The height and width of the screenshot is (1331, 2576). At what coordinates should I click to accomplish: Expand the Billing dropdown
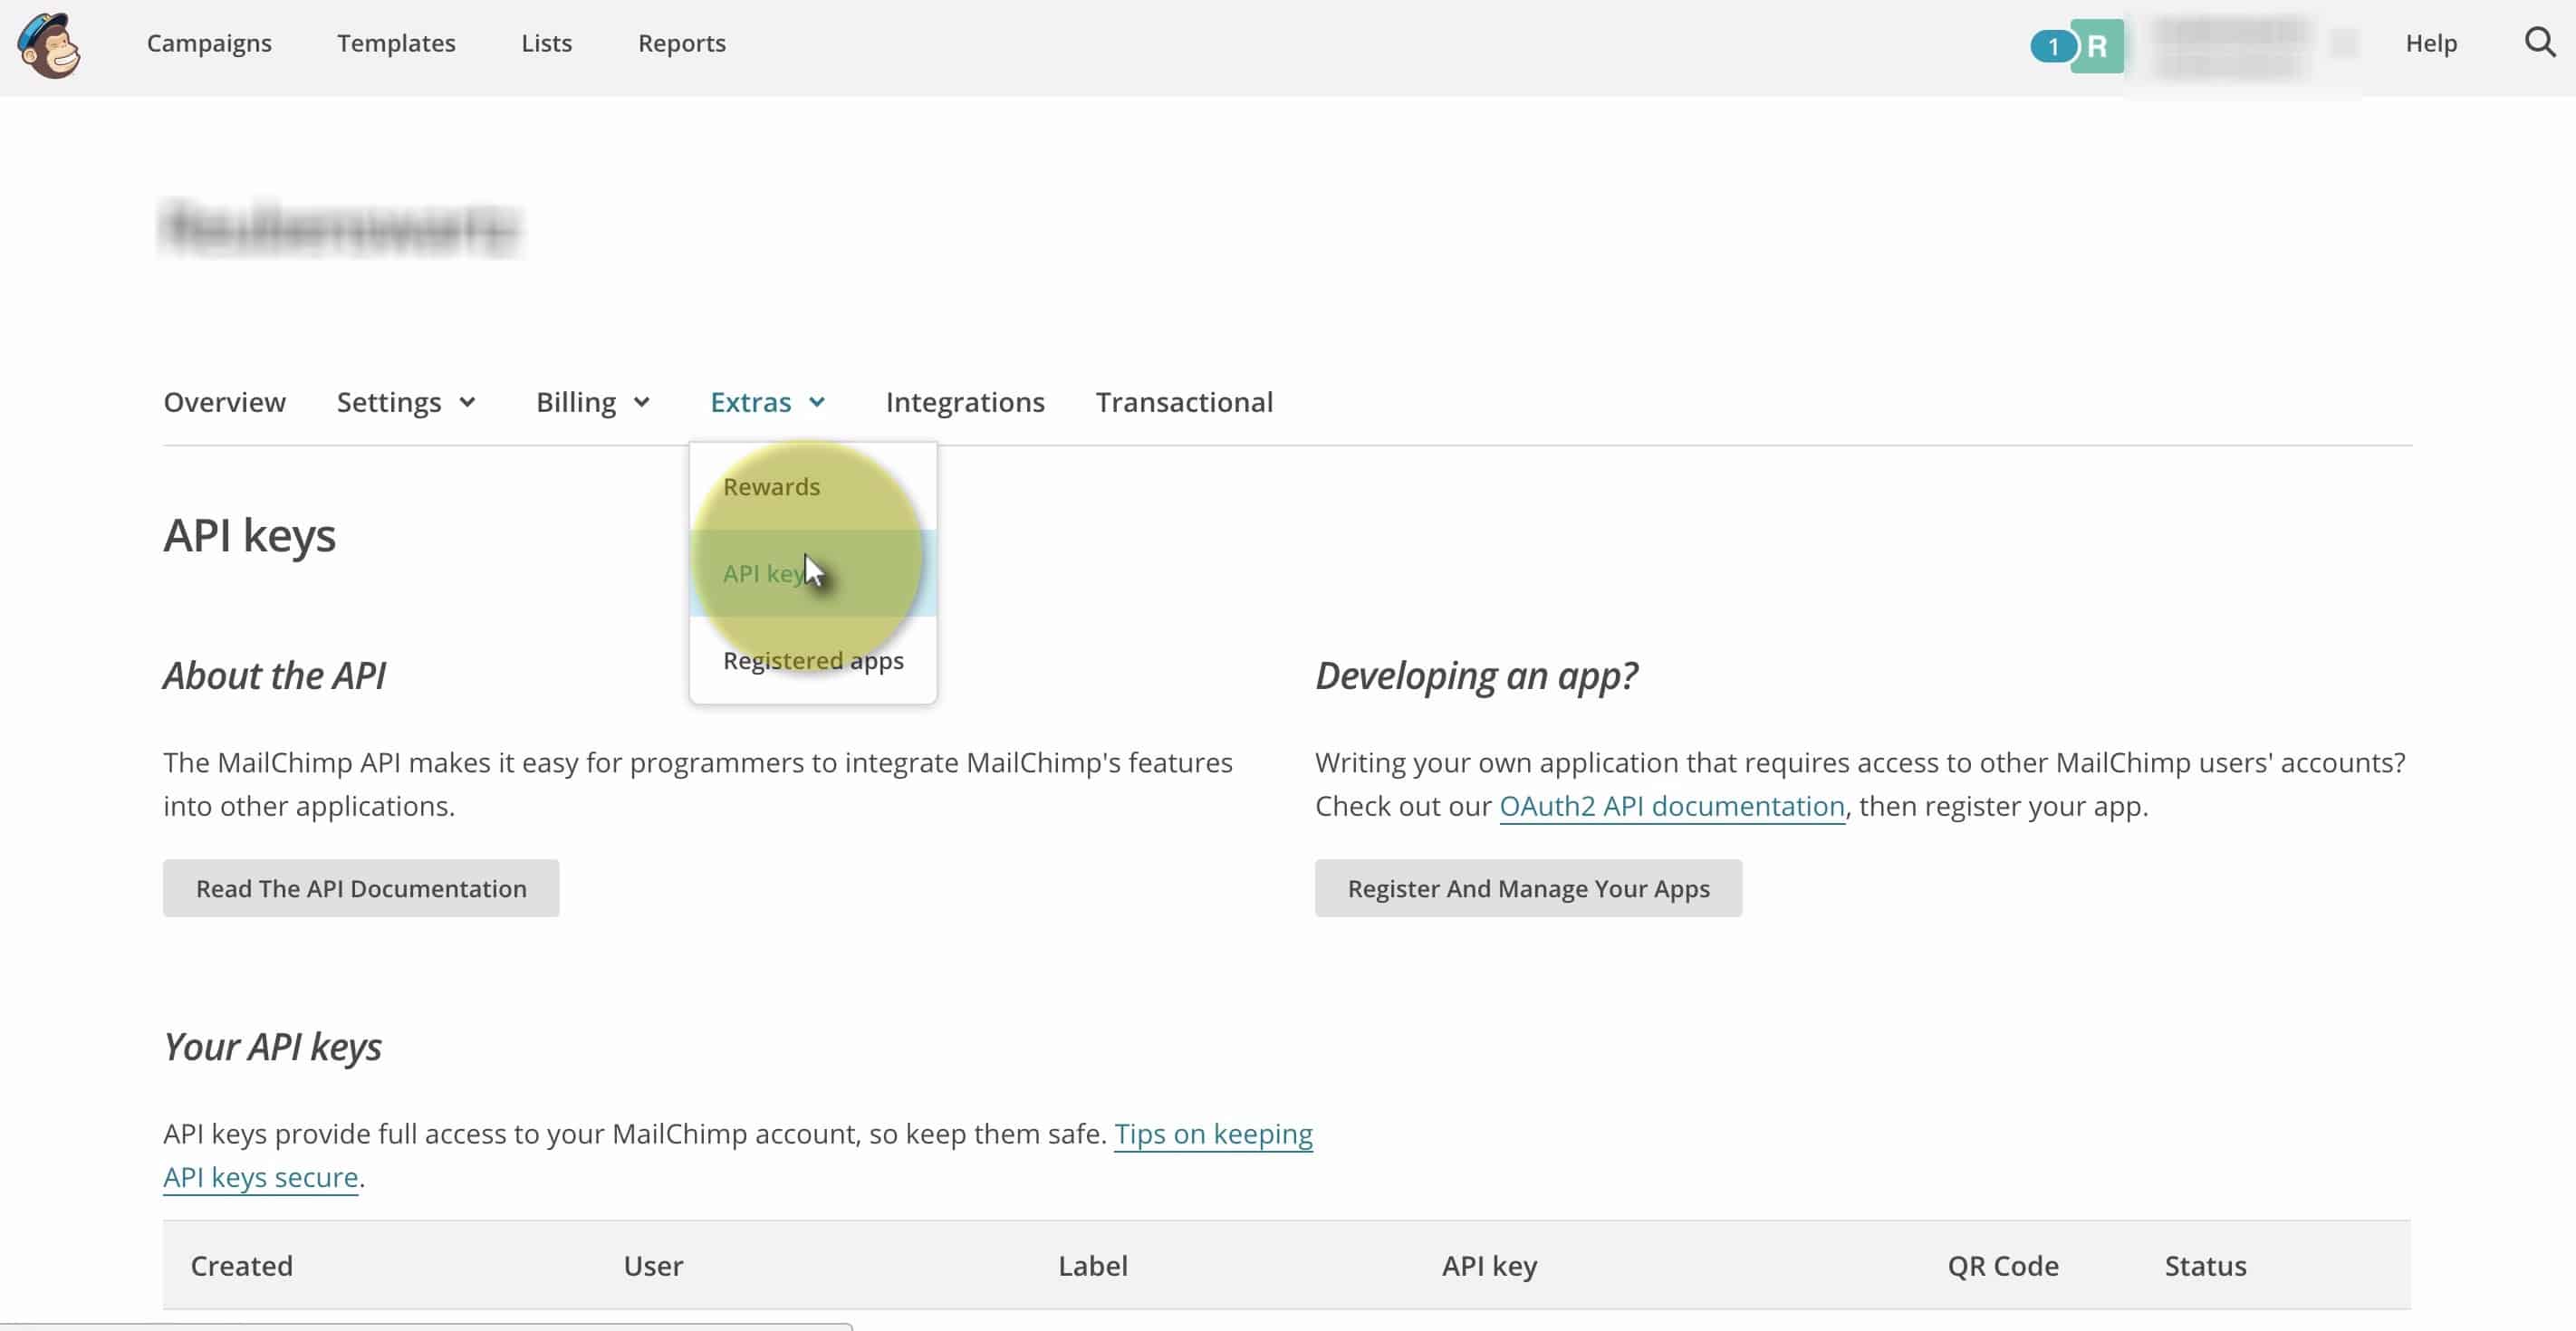[x=594, y=402]
